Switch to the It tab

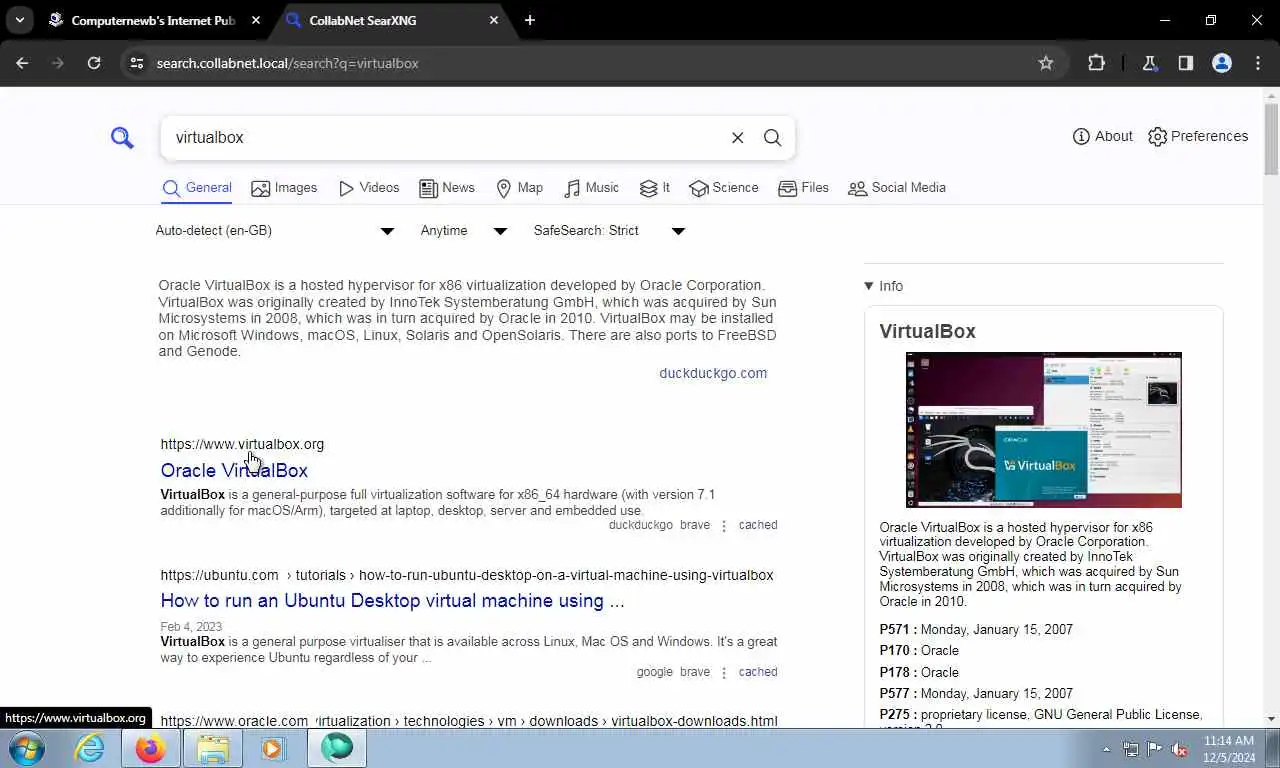pyautogui.click(x=655, y=188)
